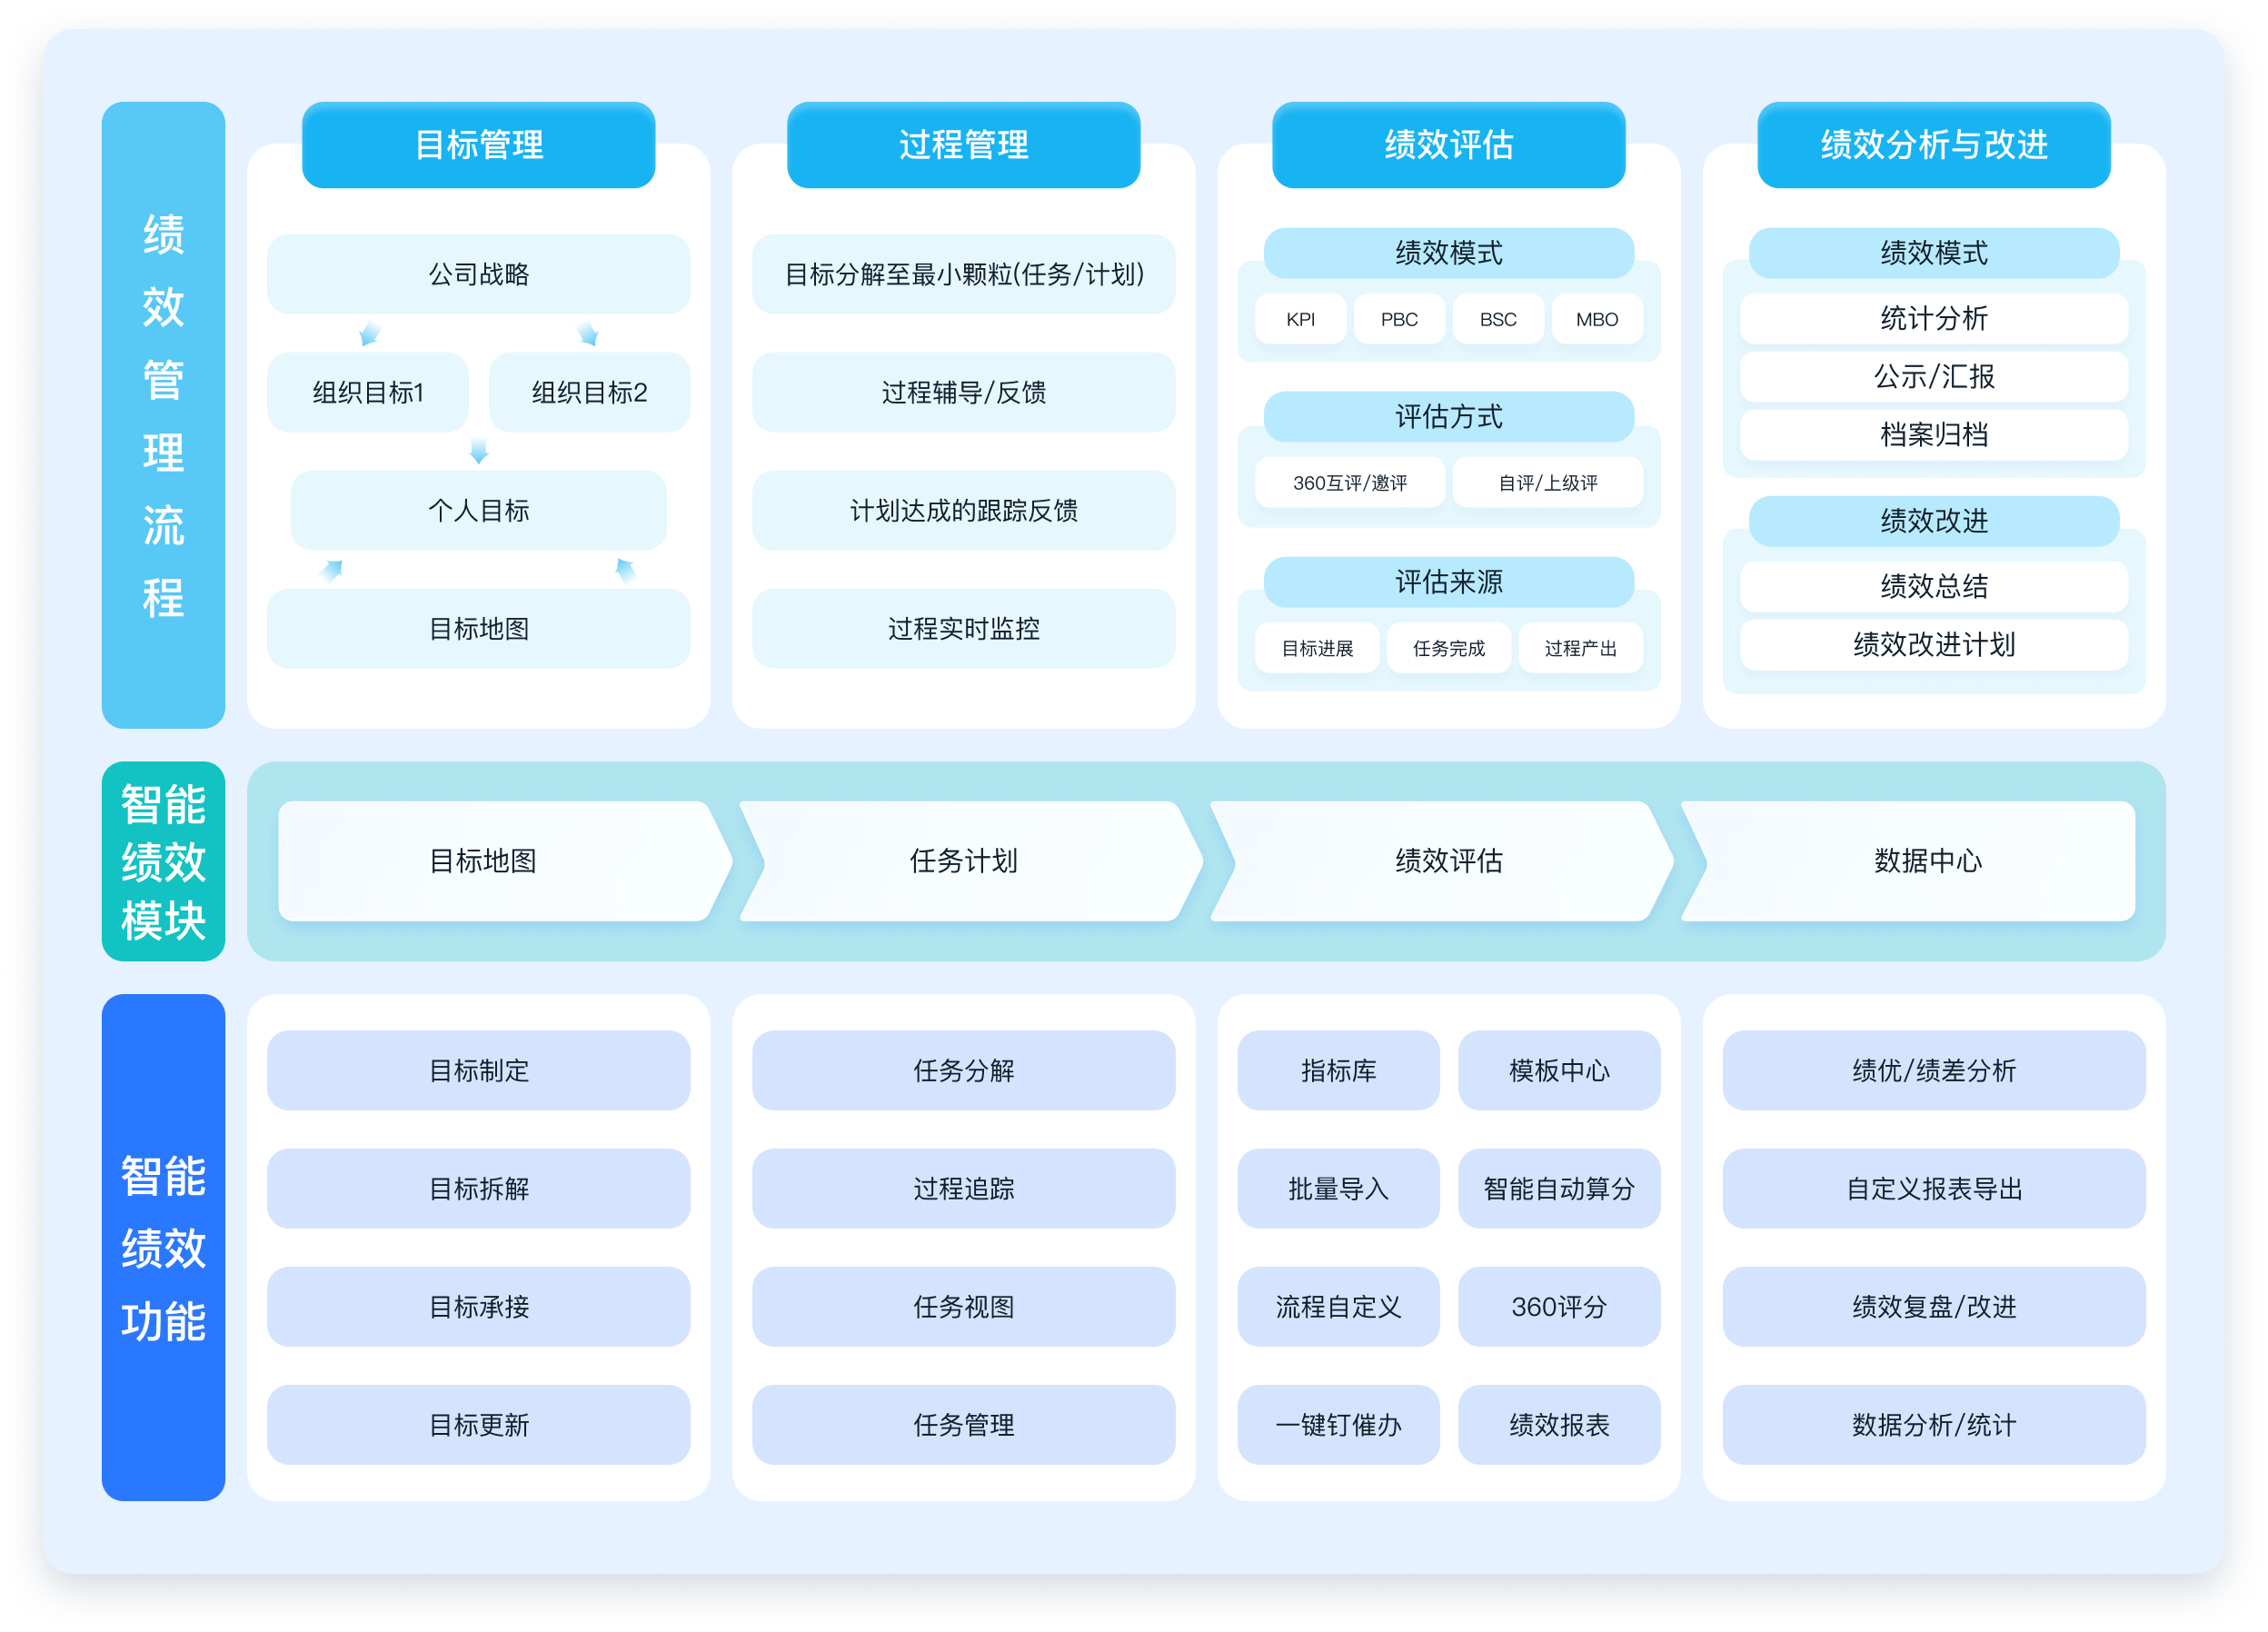Click the 个人目标 box
The image size is (2268, 1632).
(x=478, y=510)
